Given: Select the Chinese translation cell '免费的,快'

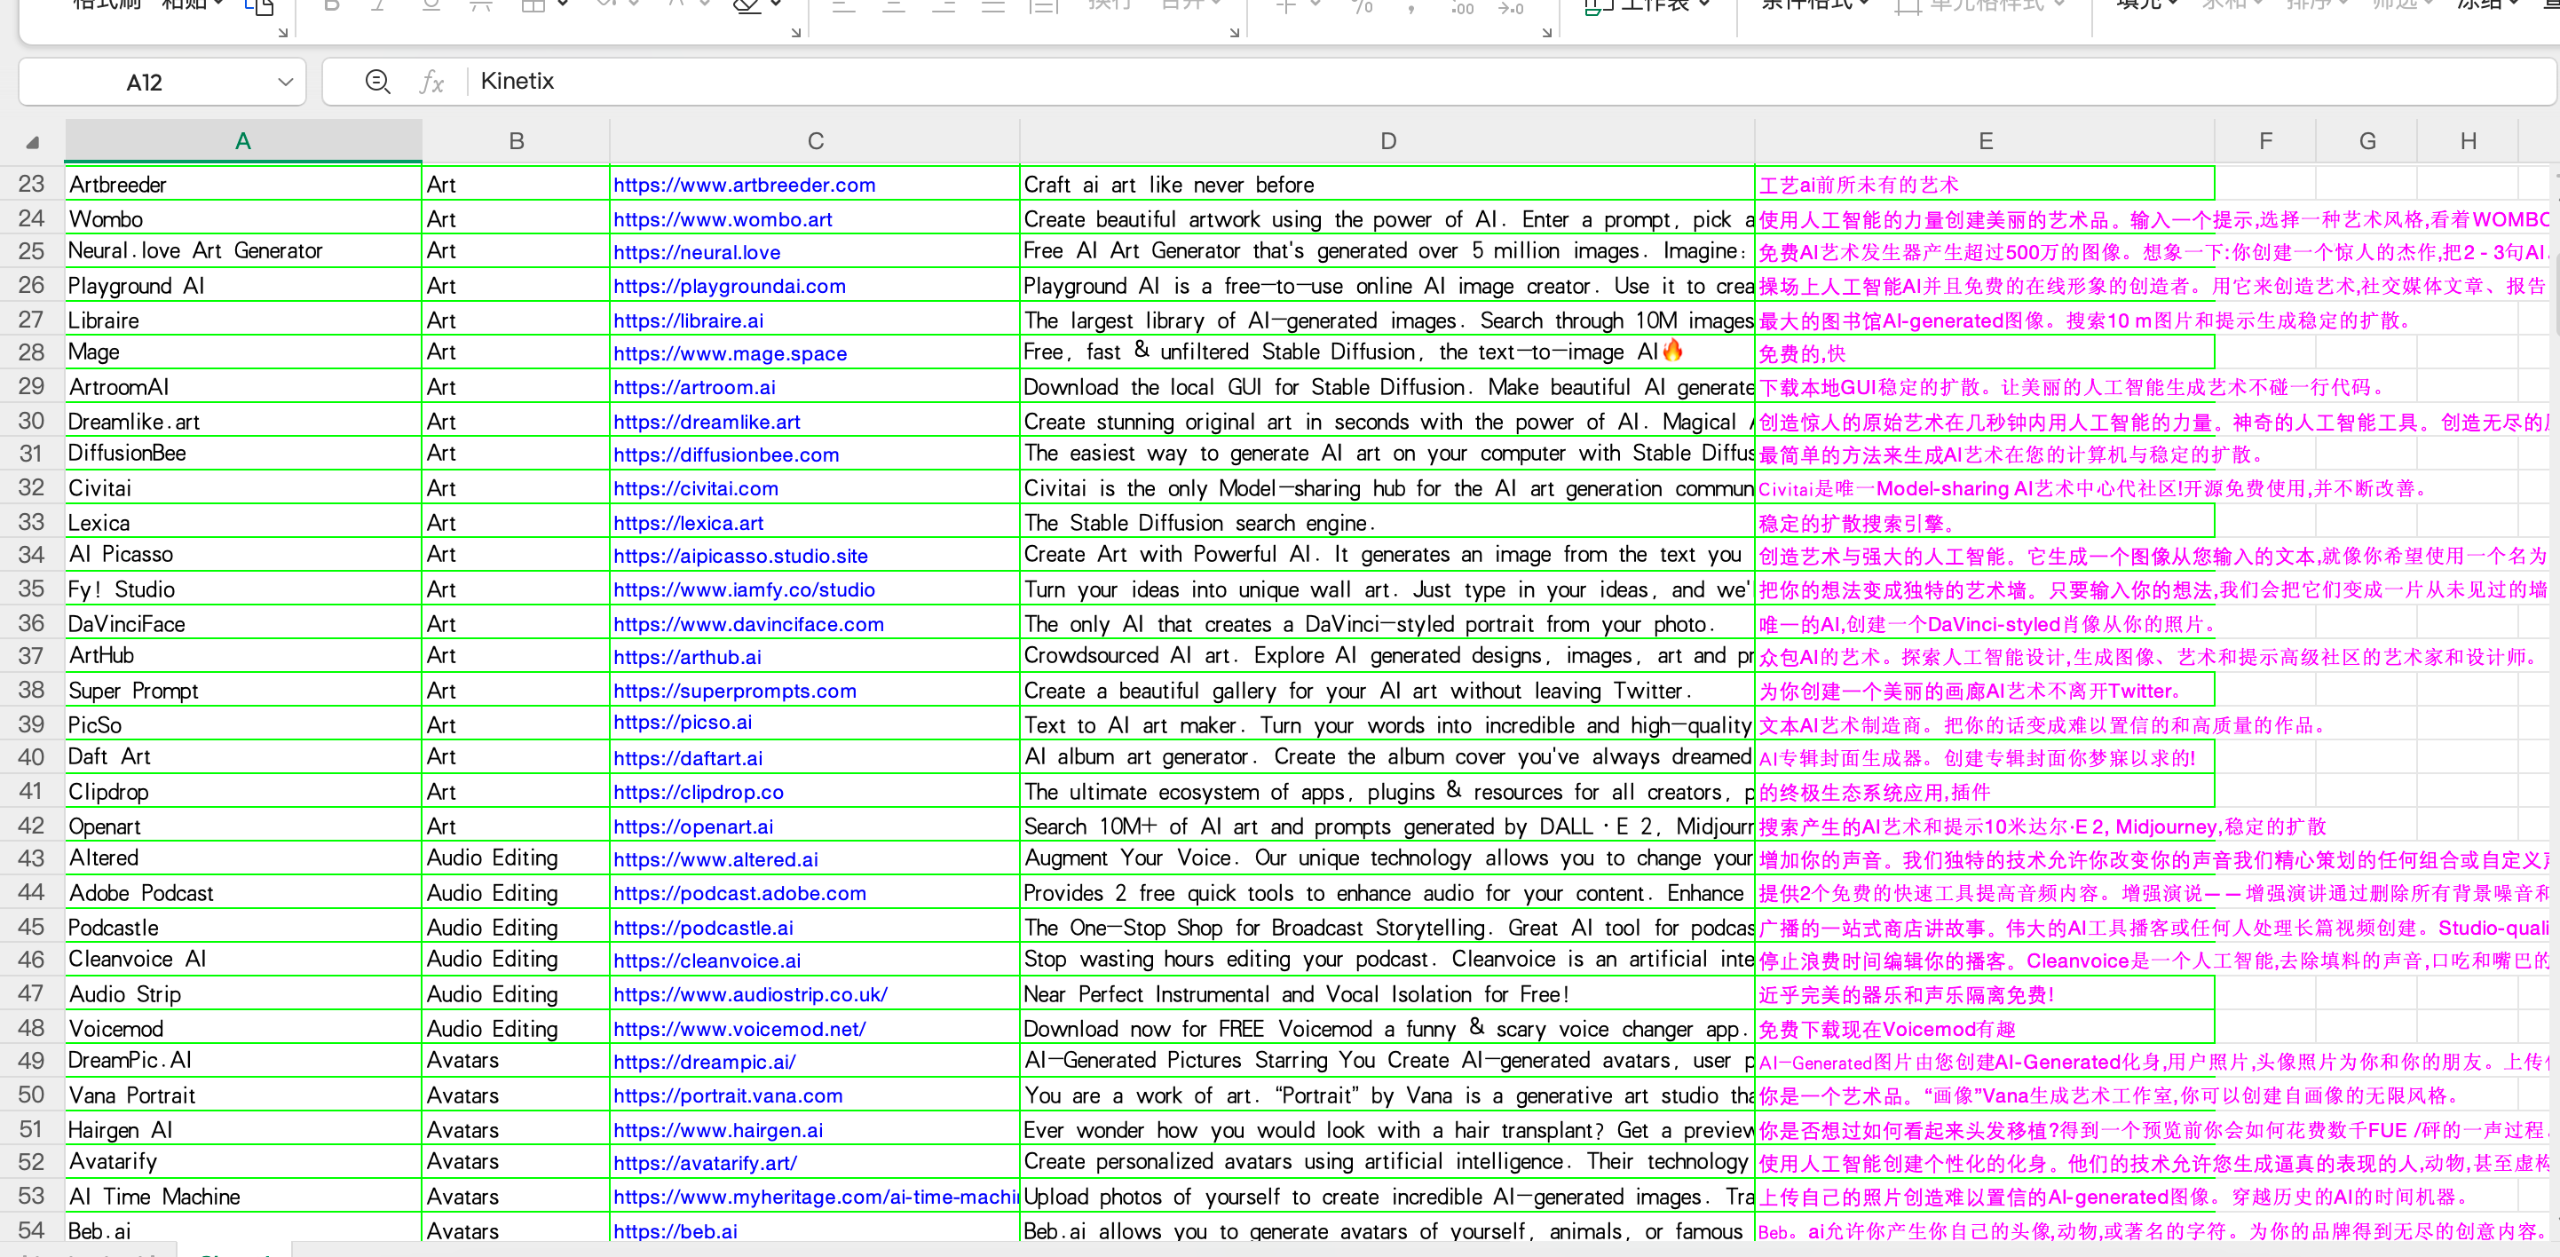Looking at the screenshot, I should 1985,353.
